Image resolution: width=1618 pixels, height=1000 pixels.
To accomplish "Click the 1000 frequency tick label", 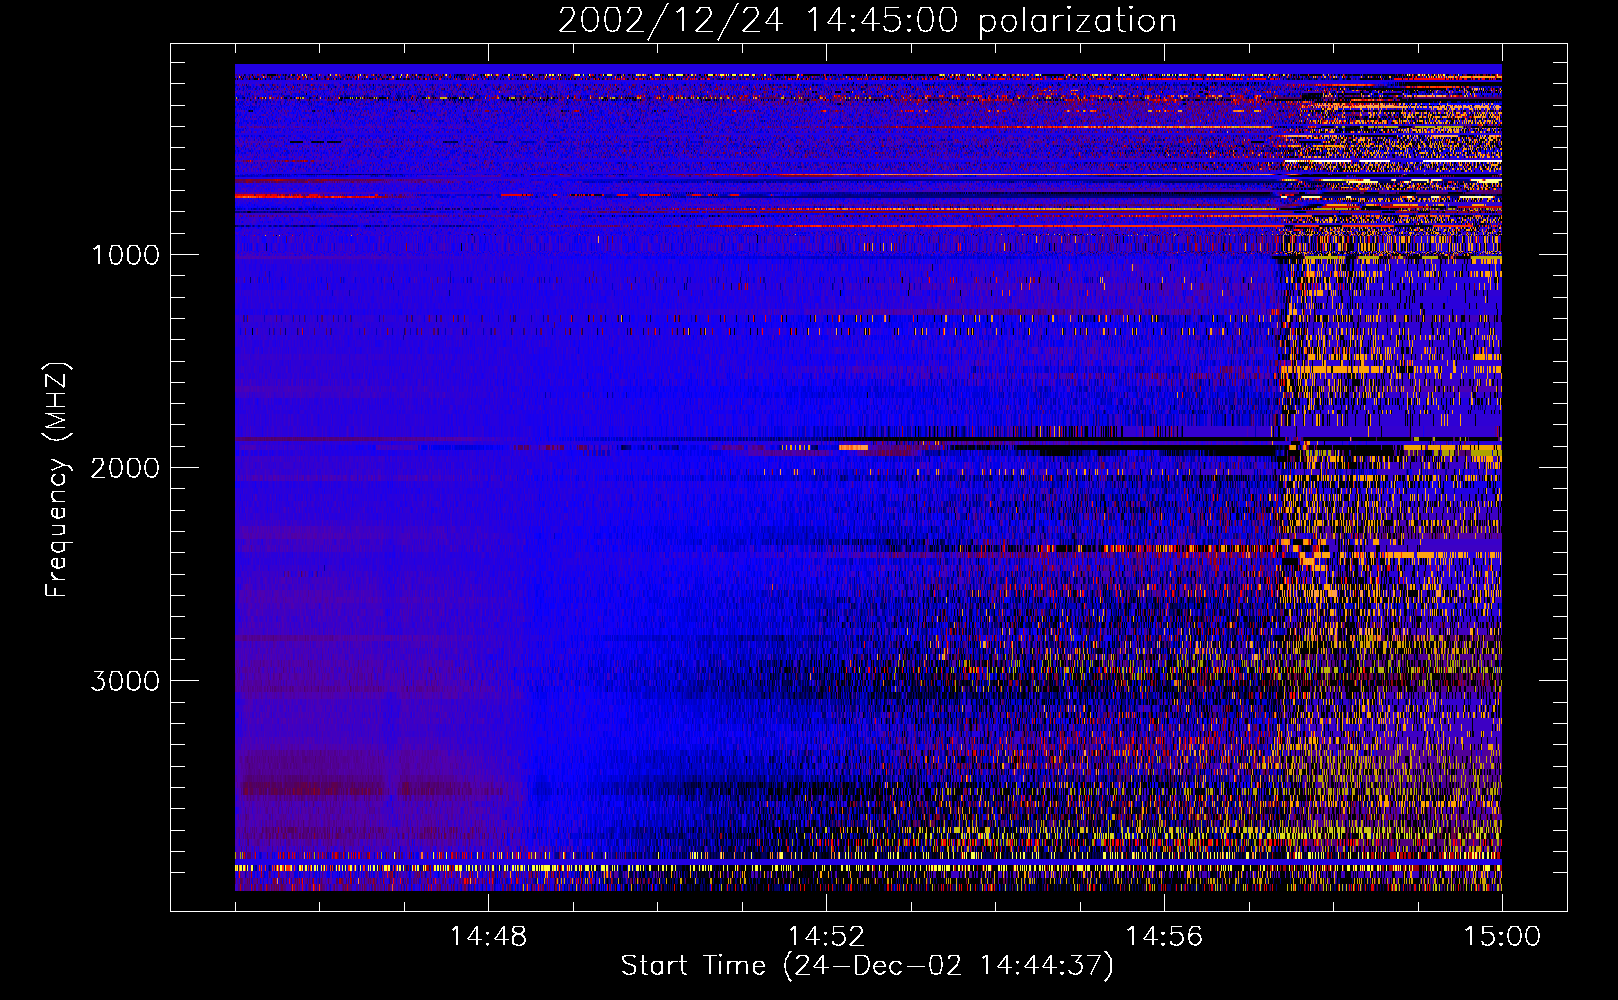I will [x=125, y=255].
